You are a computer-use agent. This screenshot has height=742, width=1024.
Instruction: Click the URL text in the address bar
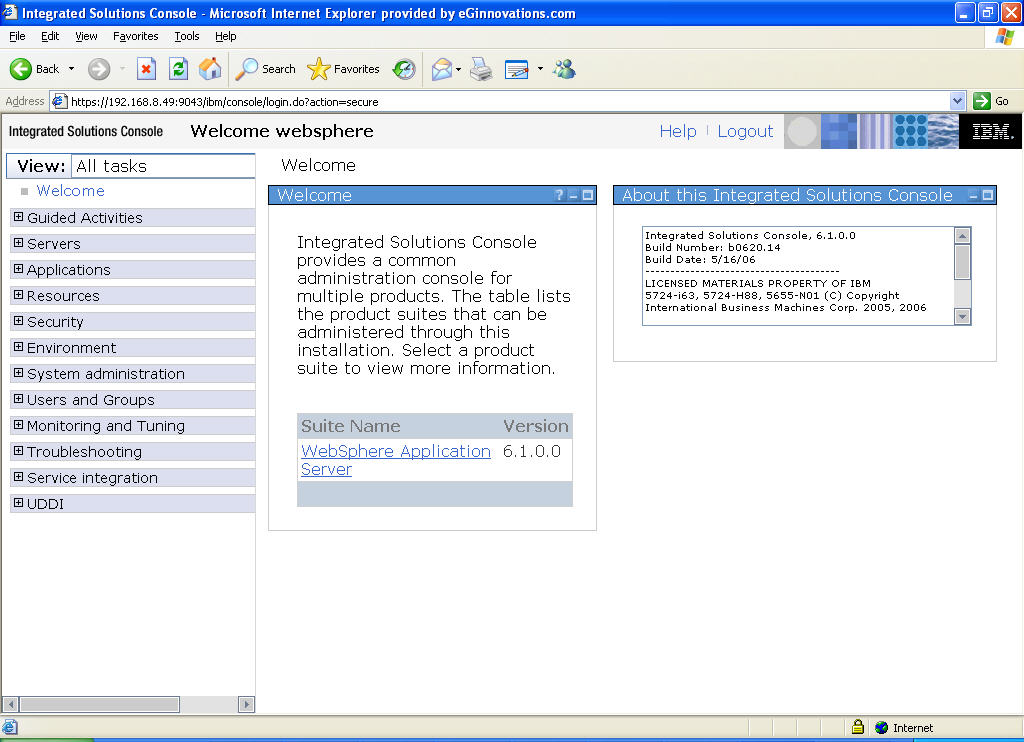coord(225,102)
